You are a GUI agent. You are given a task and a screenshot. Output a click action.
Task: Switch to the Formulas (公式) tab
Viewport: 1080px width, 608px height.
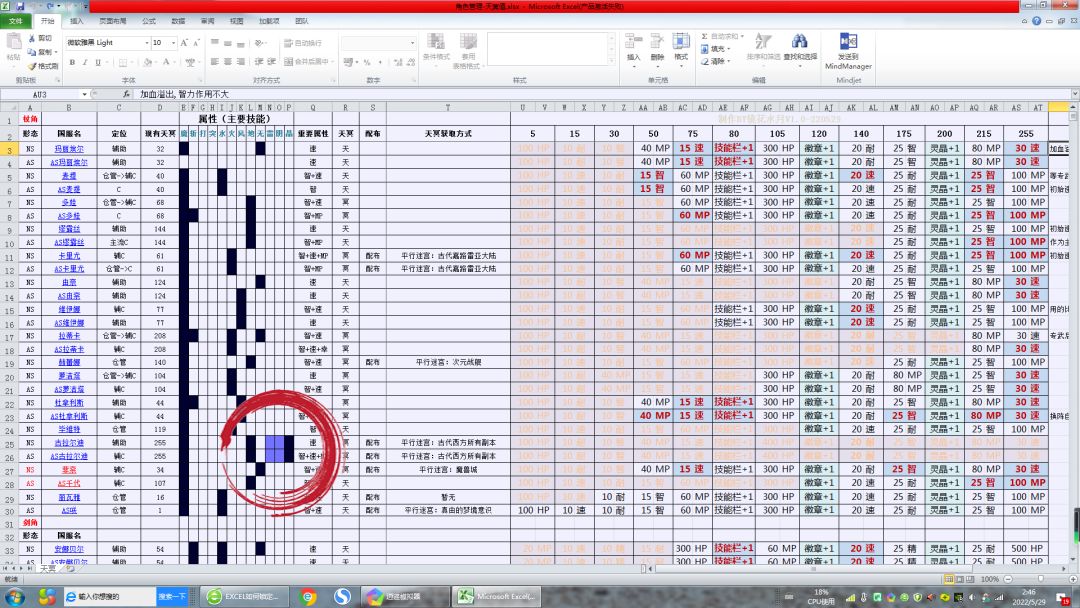pyautogui.click(x=149, y=21)
